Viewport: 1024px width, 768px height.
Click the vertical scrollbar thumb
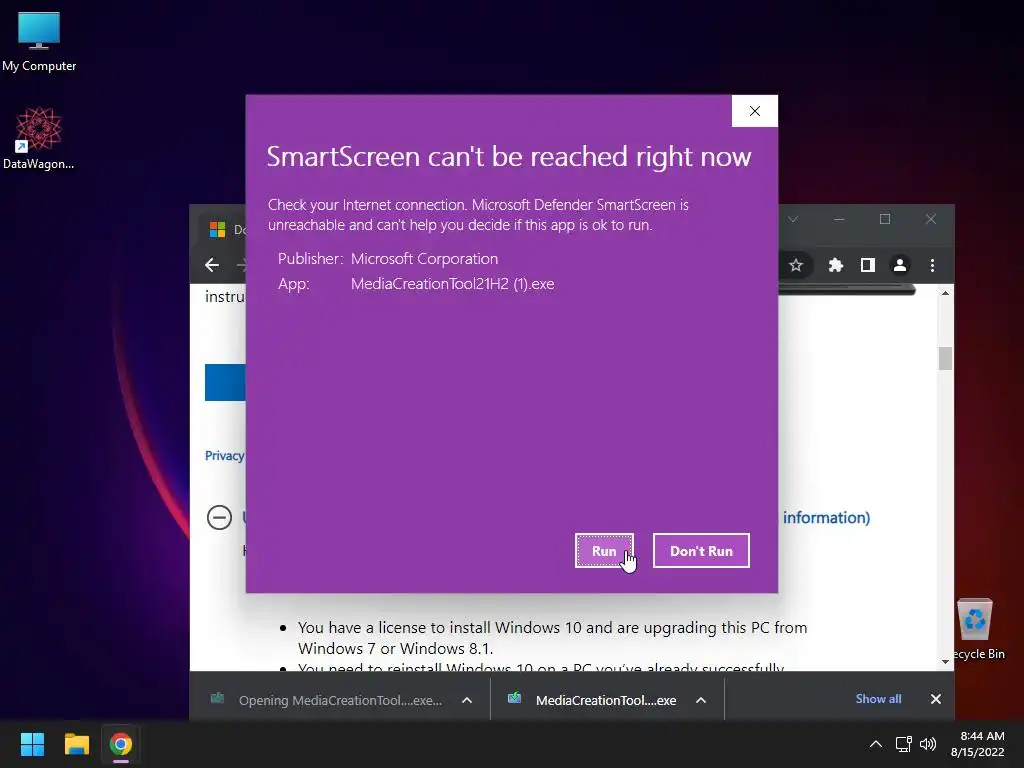click(945, 359)
